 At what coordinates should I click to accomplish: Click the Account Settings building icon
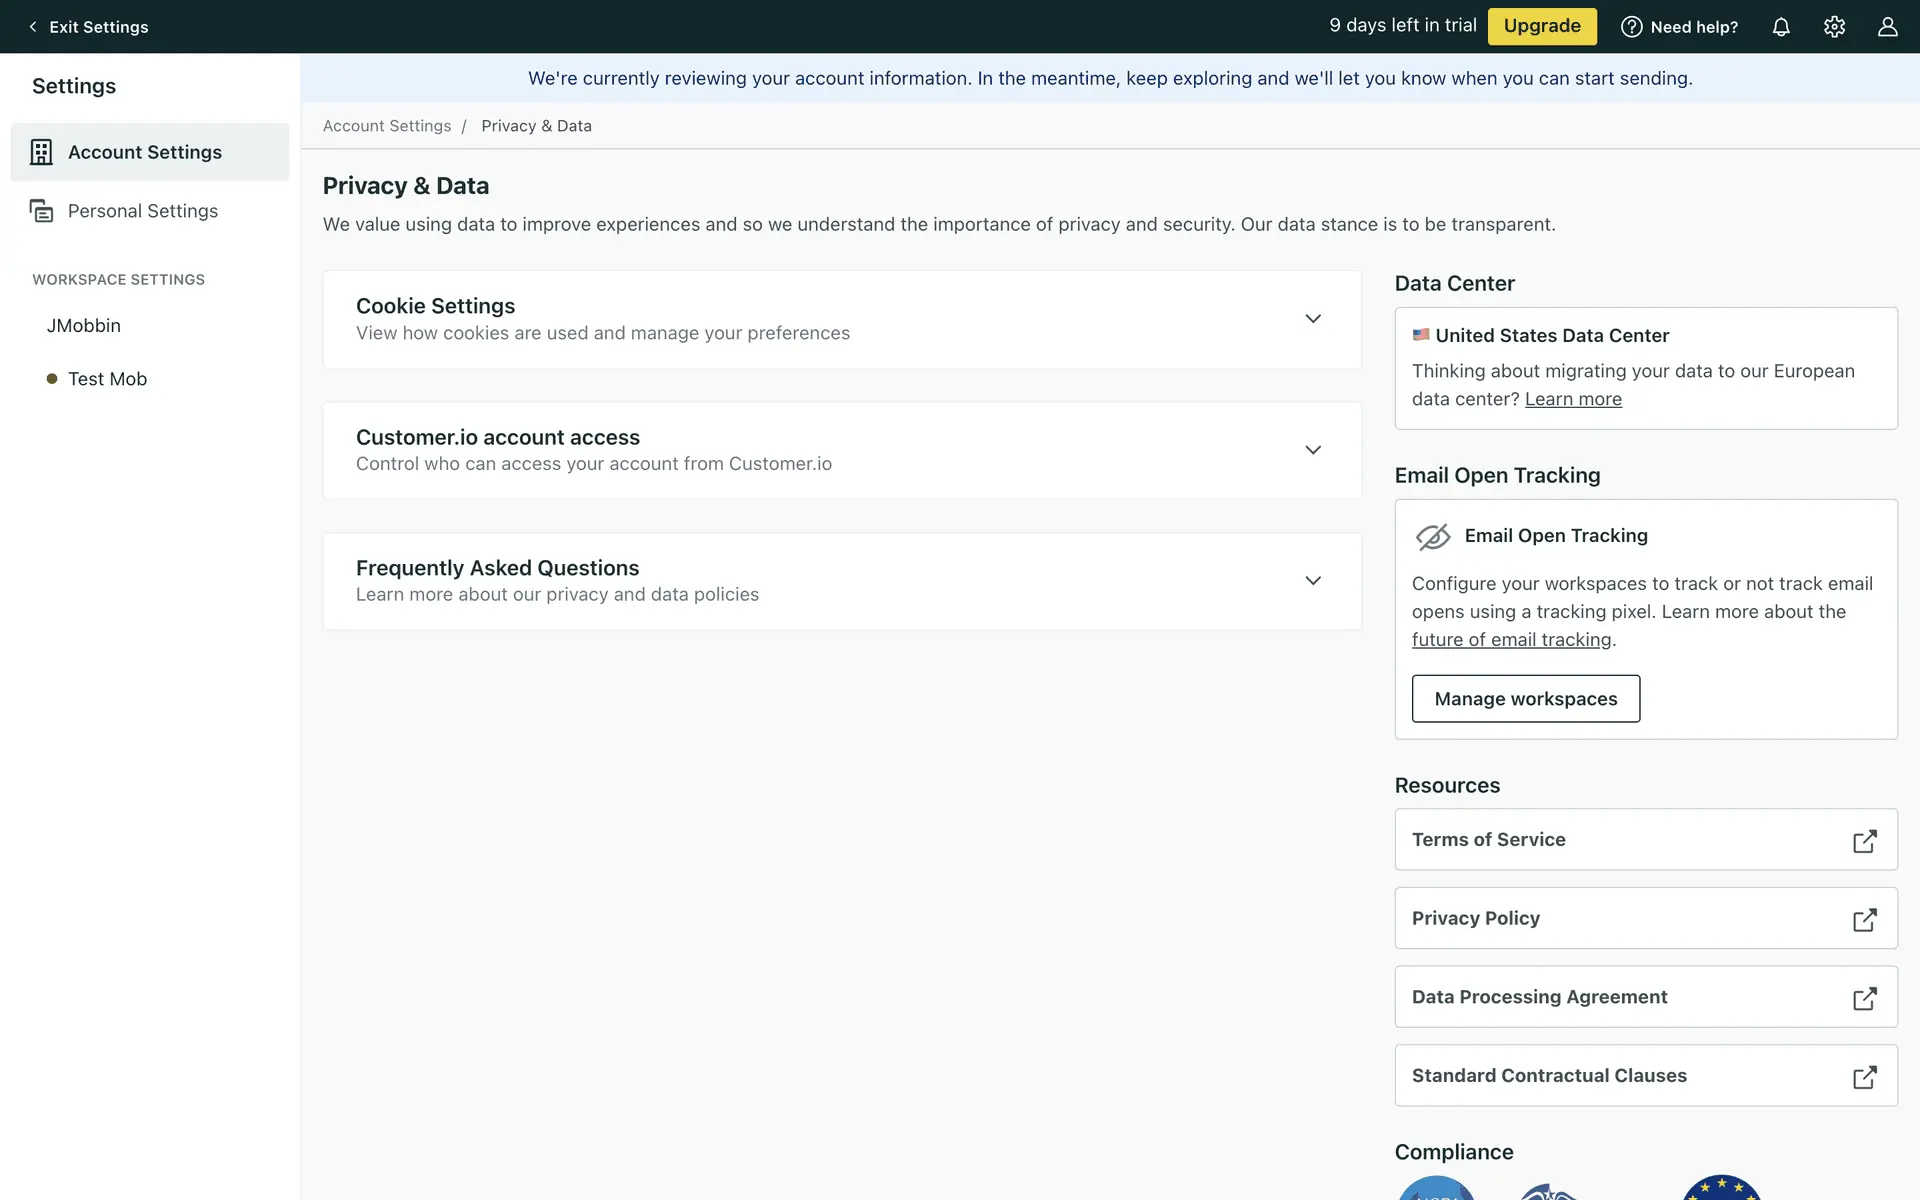tap(41, 152)
